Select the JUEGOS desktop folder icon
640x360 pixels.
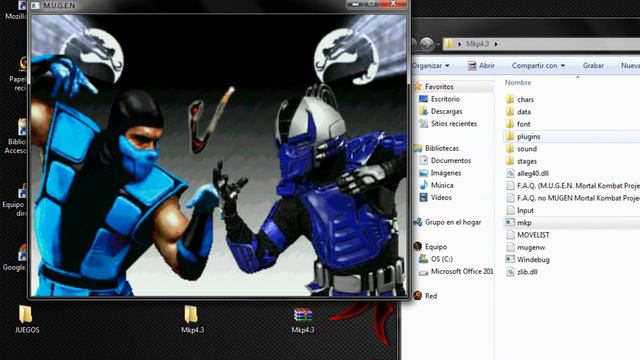tap(26, 315)
